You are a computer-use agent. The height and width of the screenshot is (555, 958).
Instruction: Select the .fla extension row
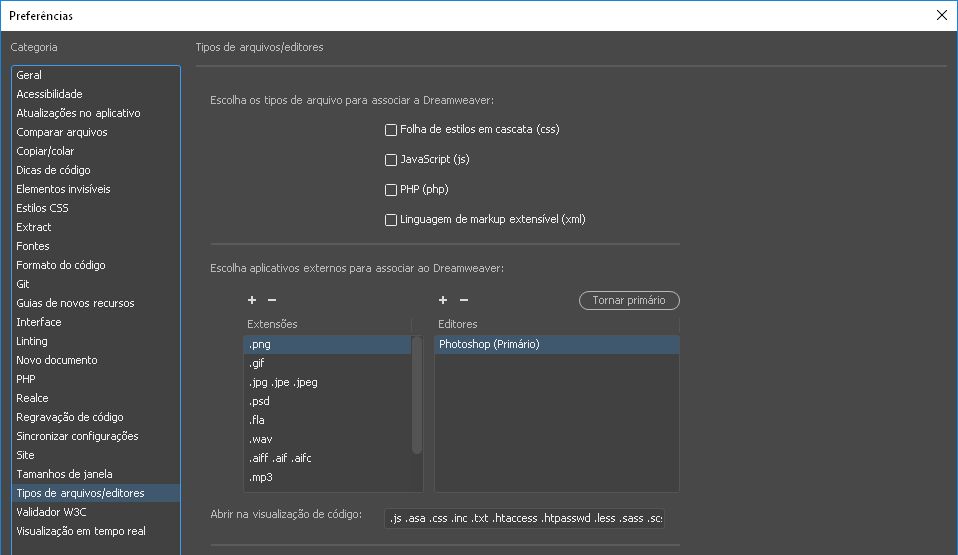tap(327, 420)
